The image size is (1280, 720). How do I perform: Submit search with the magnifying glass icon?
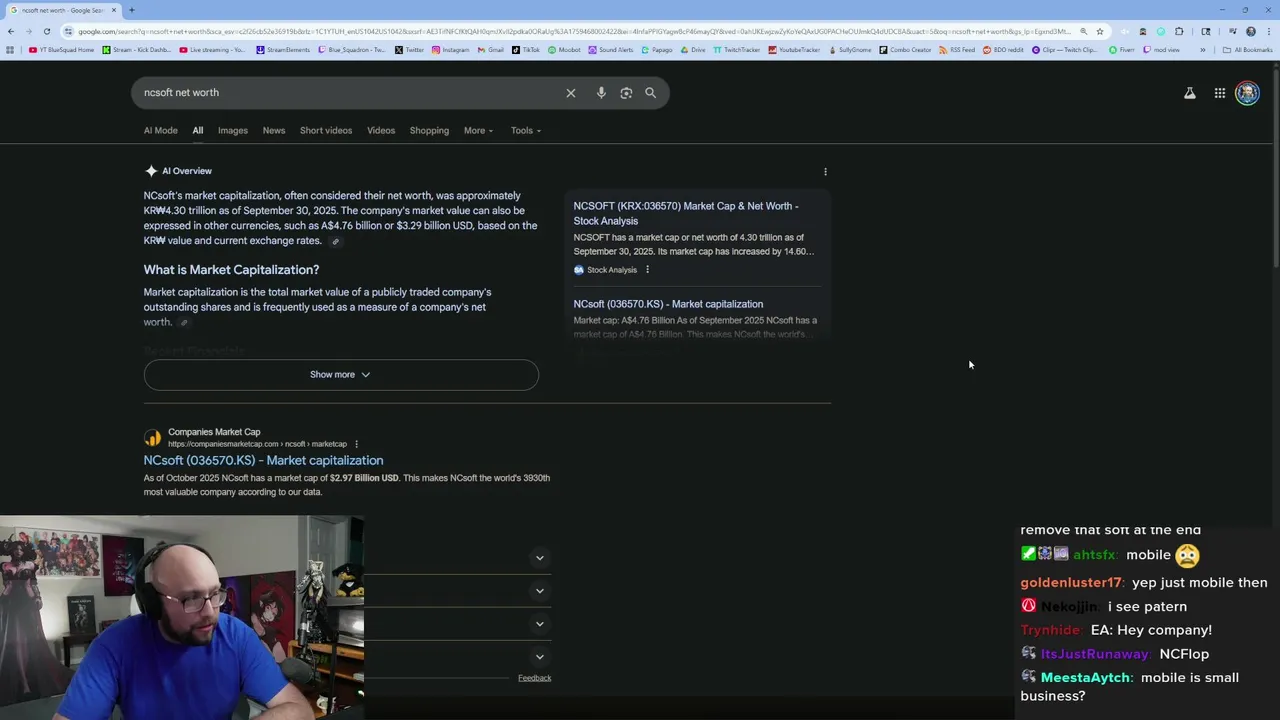[x=650, y=93]
